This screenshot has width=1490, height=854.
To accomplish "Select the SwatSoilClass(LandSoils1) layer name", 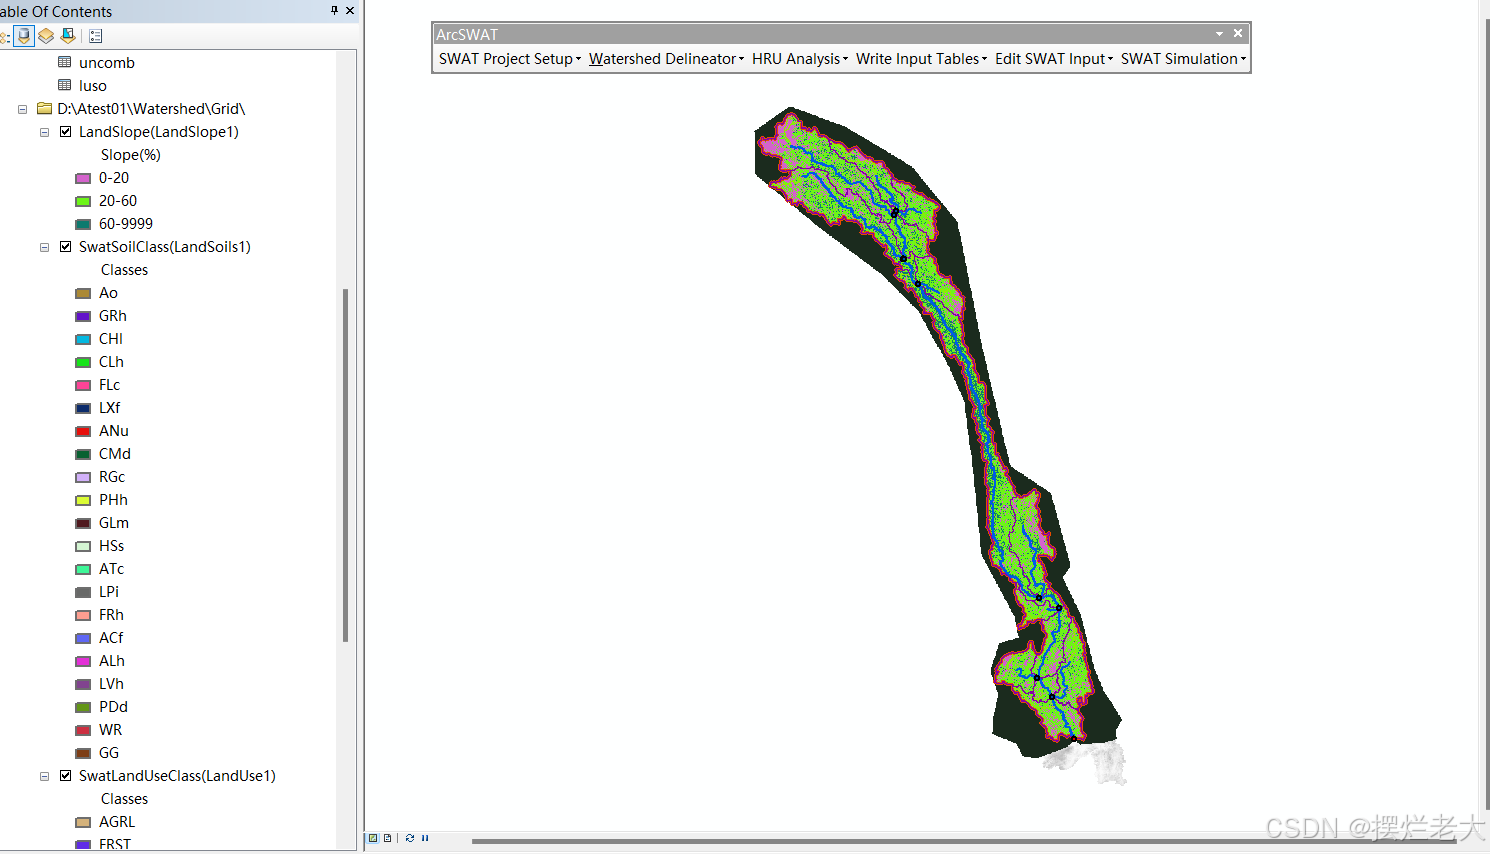I will pos(165,246).
